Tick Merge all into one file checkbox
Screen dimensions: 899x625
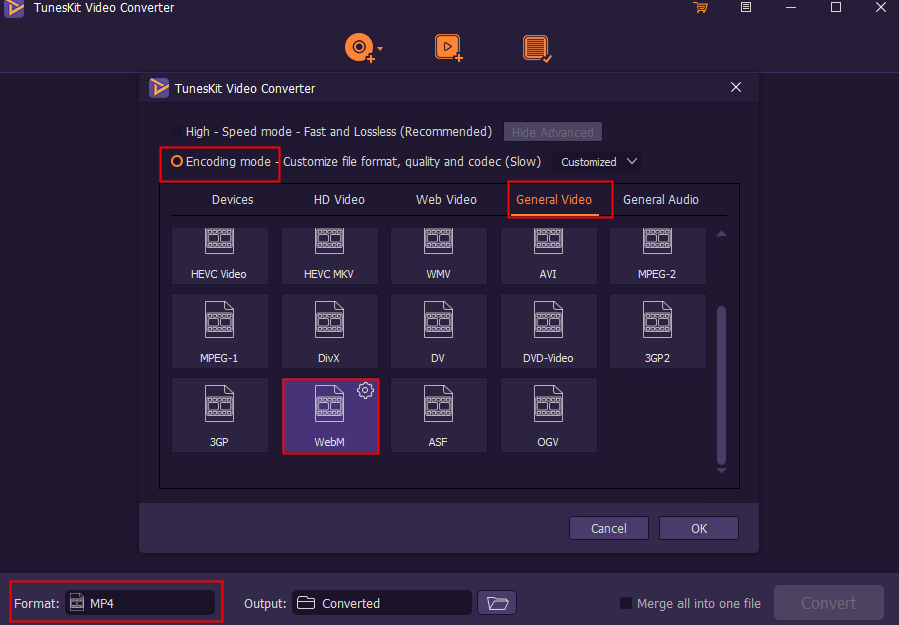pos(626,603)
